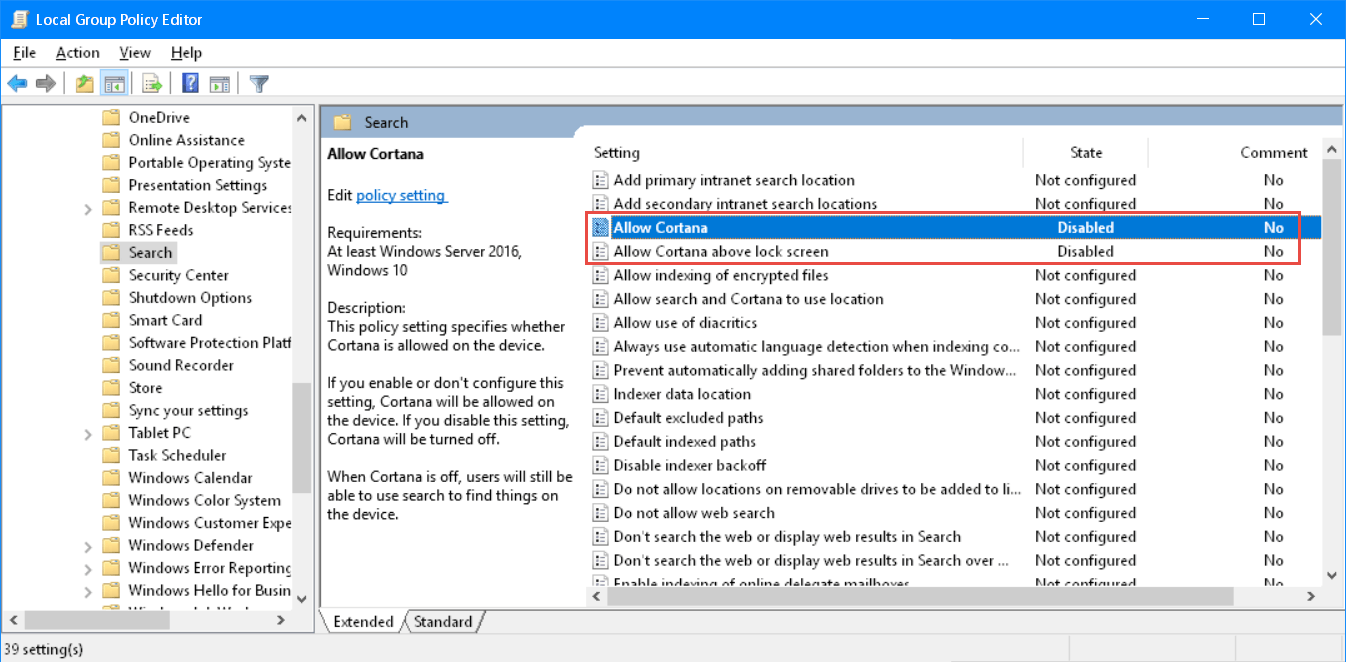
Task: Click the folder icon next to Windows Calendar
Action: [x=111, y=478]
